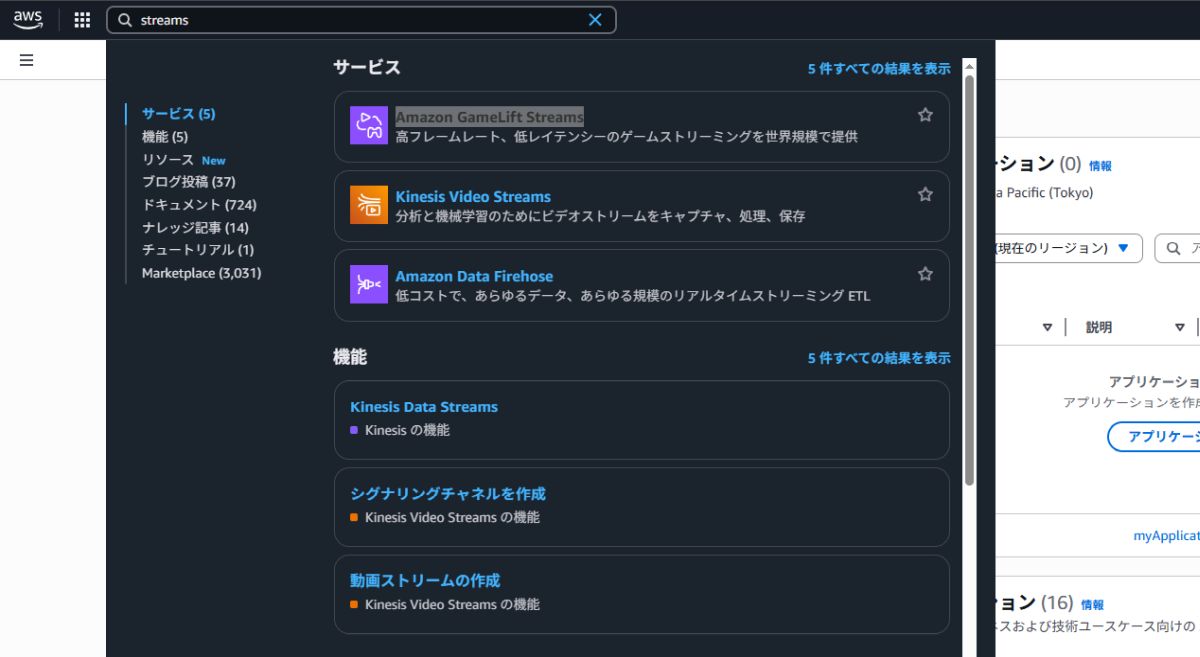Select the ナレッジ記事 (14) filter

tap(195, 228)
